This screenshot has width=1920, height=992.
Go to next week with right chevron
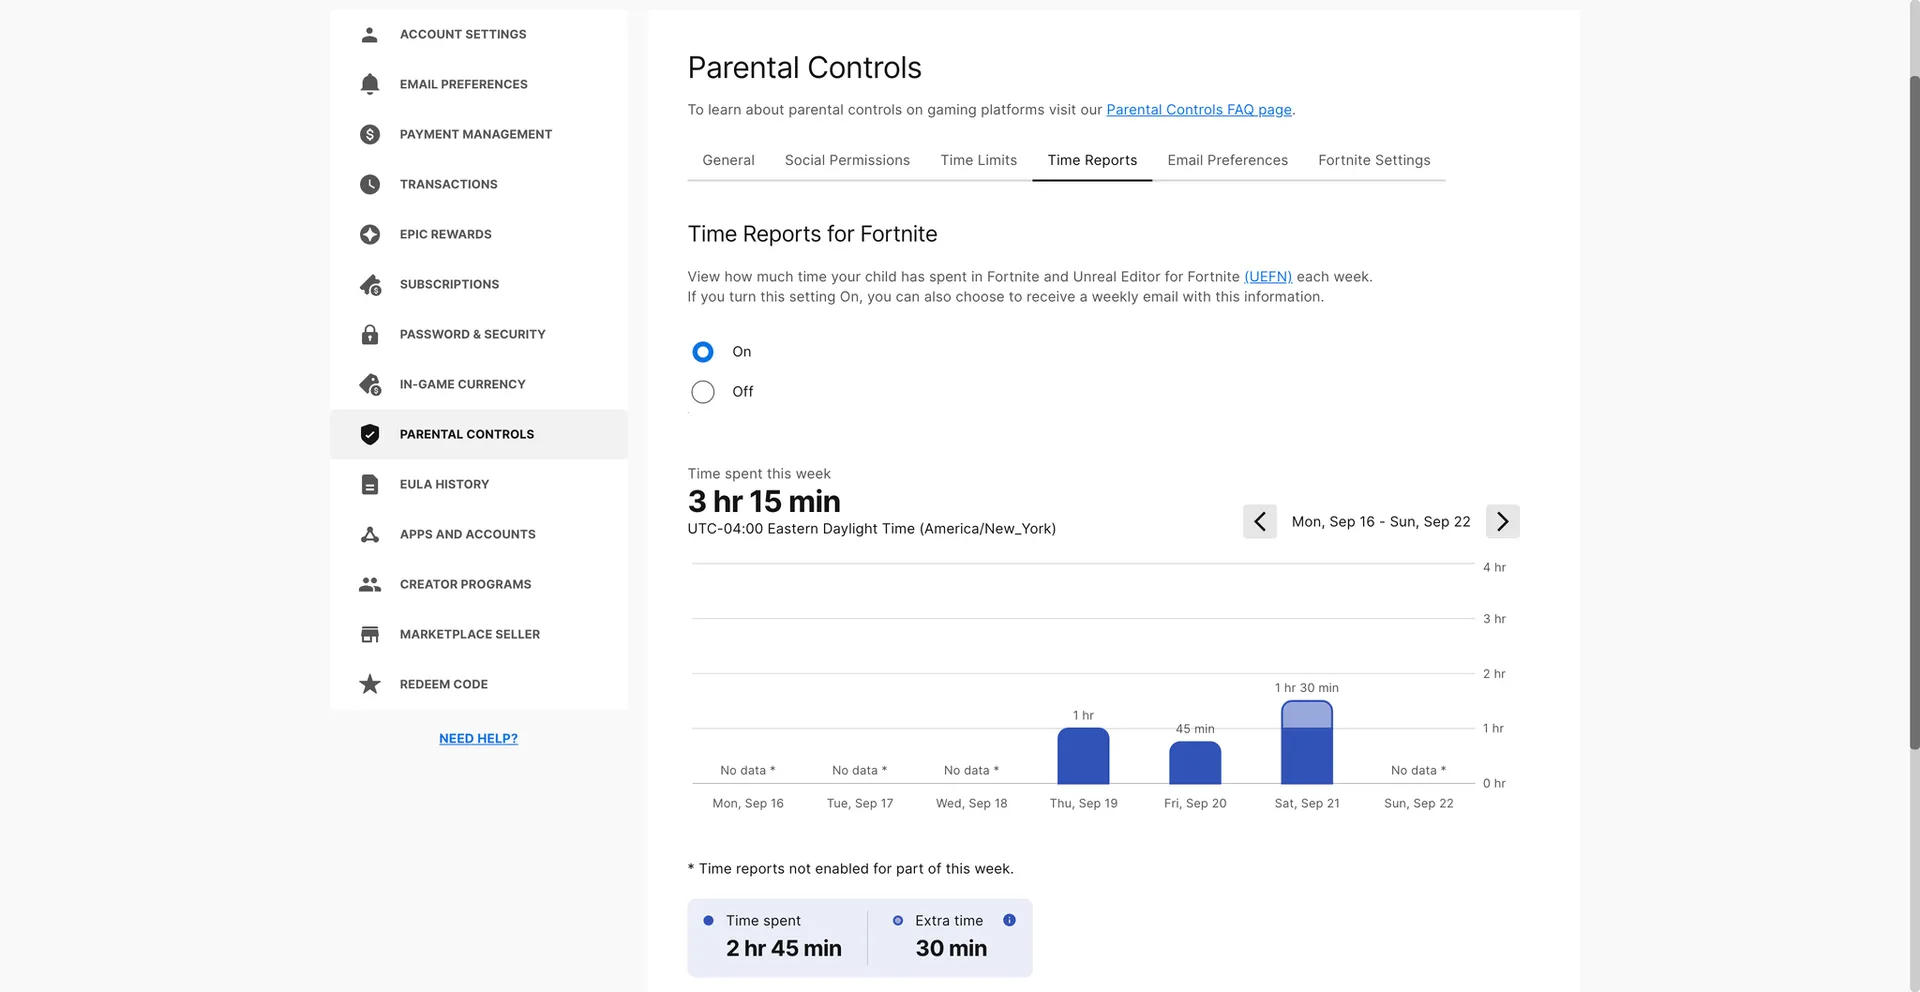click(x=1502, y=522)
